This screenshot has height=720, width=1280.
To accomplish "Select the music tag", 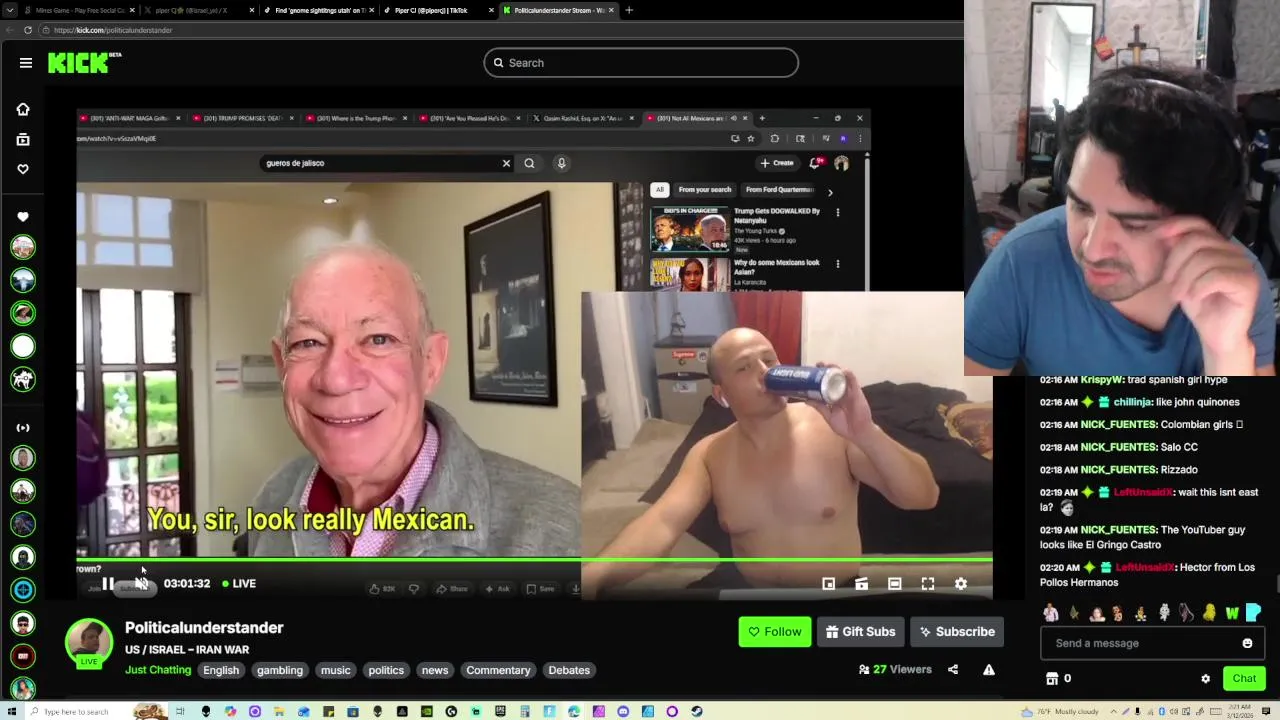I will click(336, 670).
